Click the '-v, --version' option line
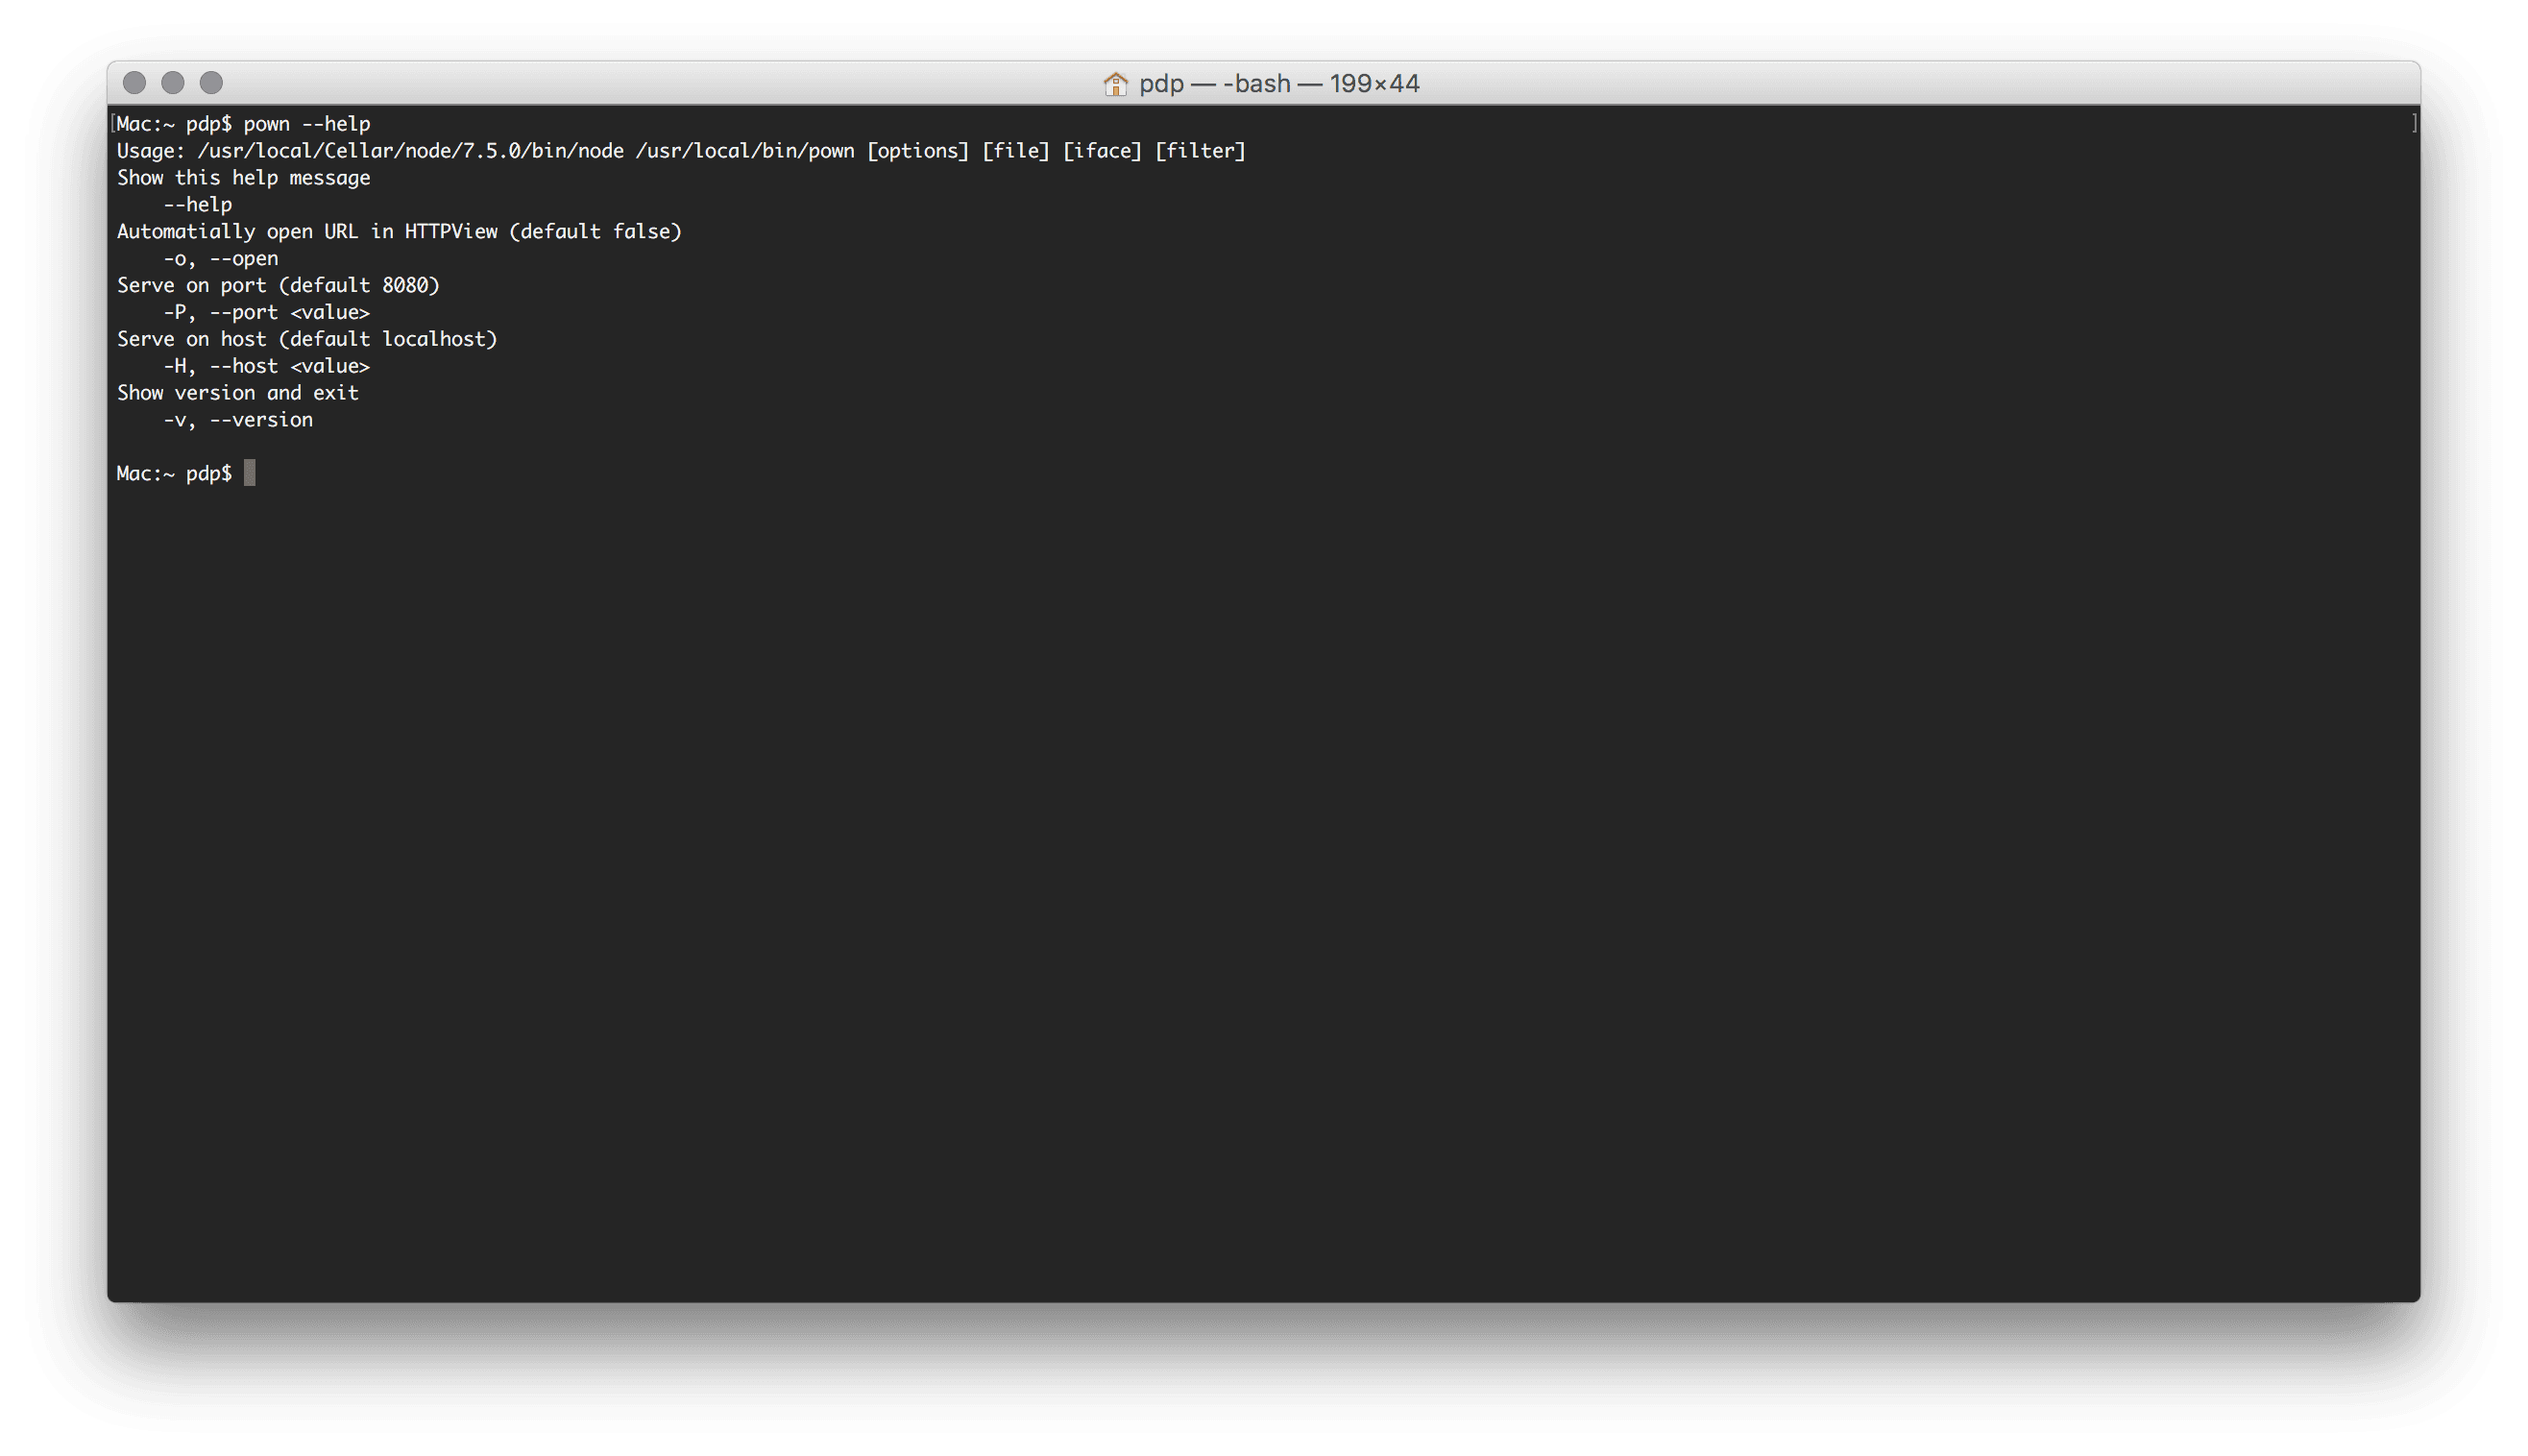The height and width of the screenshot is (1456, 2528). click(238, 420)
